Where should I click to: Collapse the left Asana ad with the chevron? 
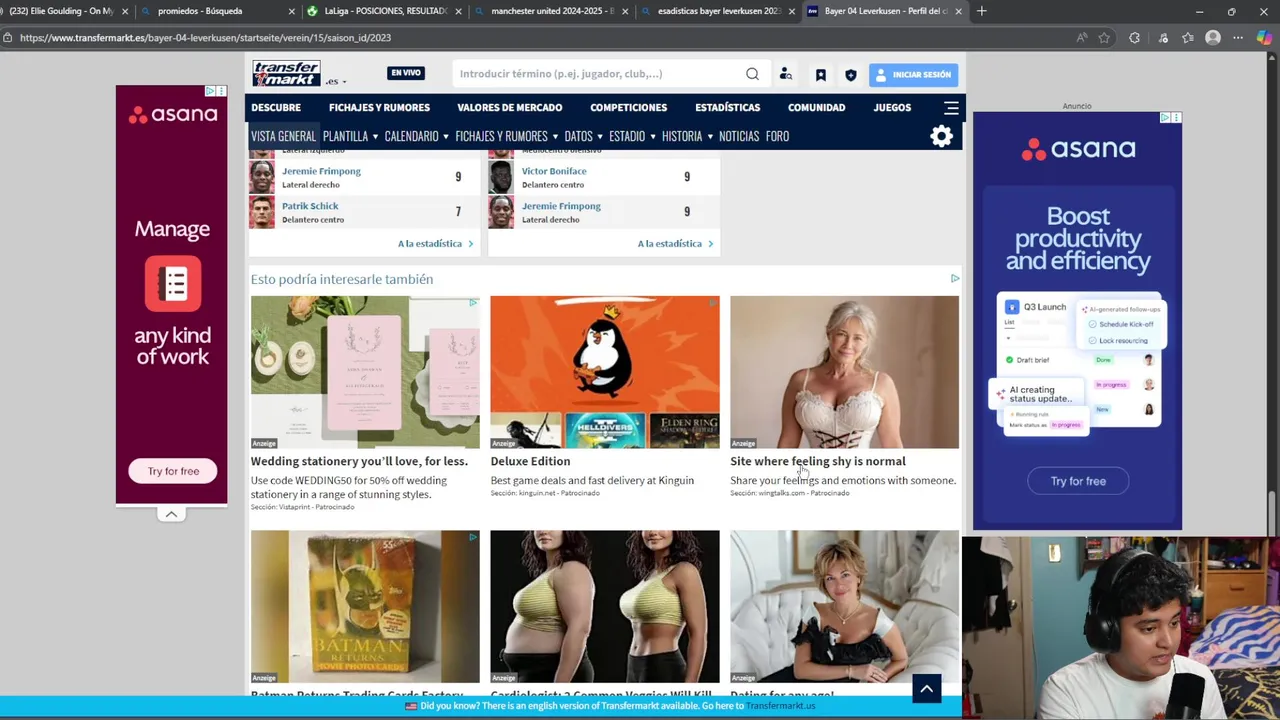[171, 514]
